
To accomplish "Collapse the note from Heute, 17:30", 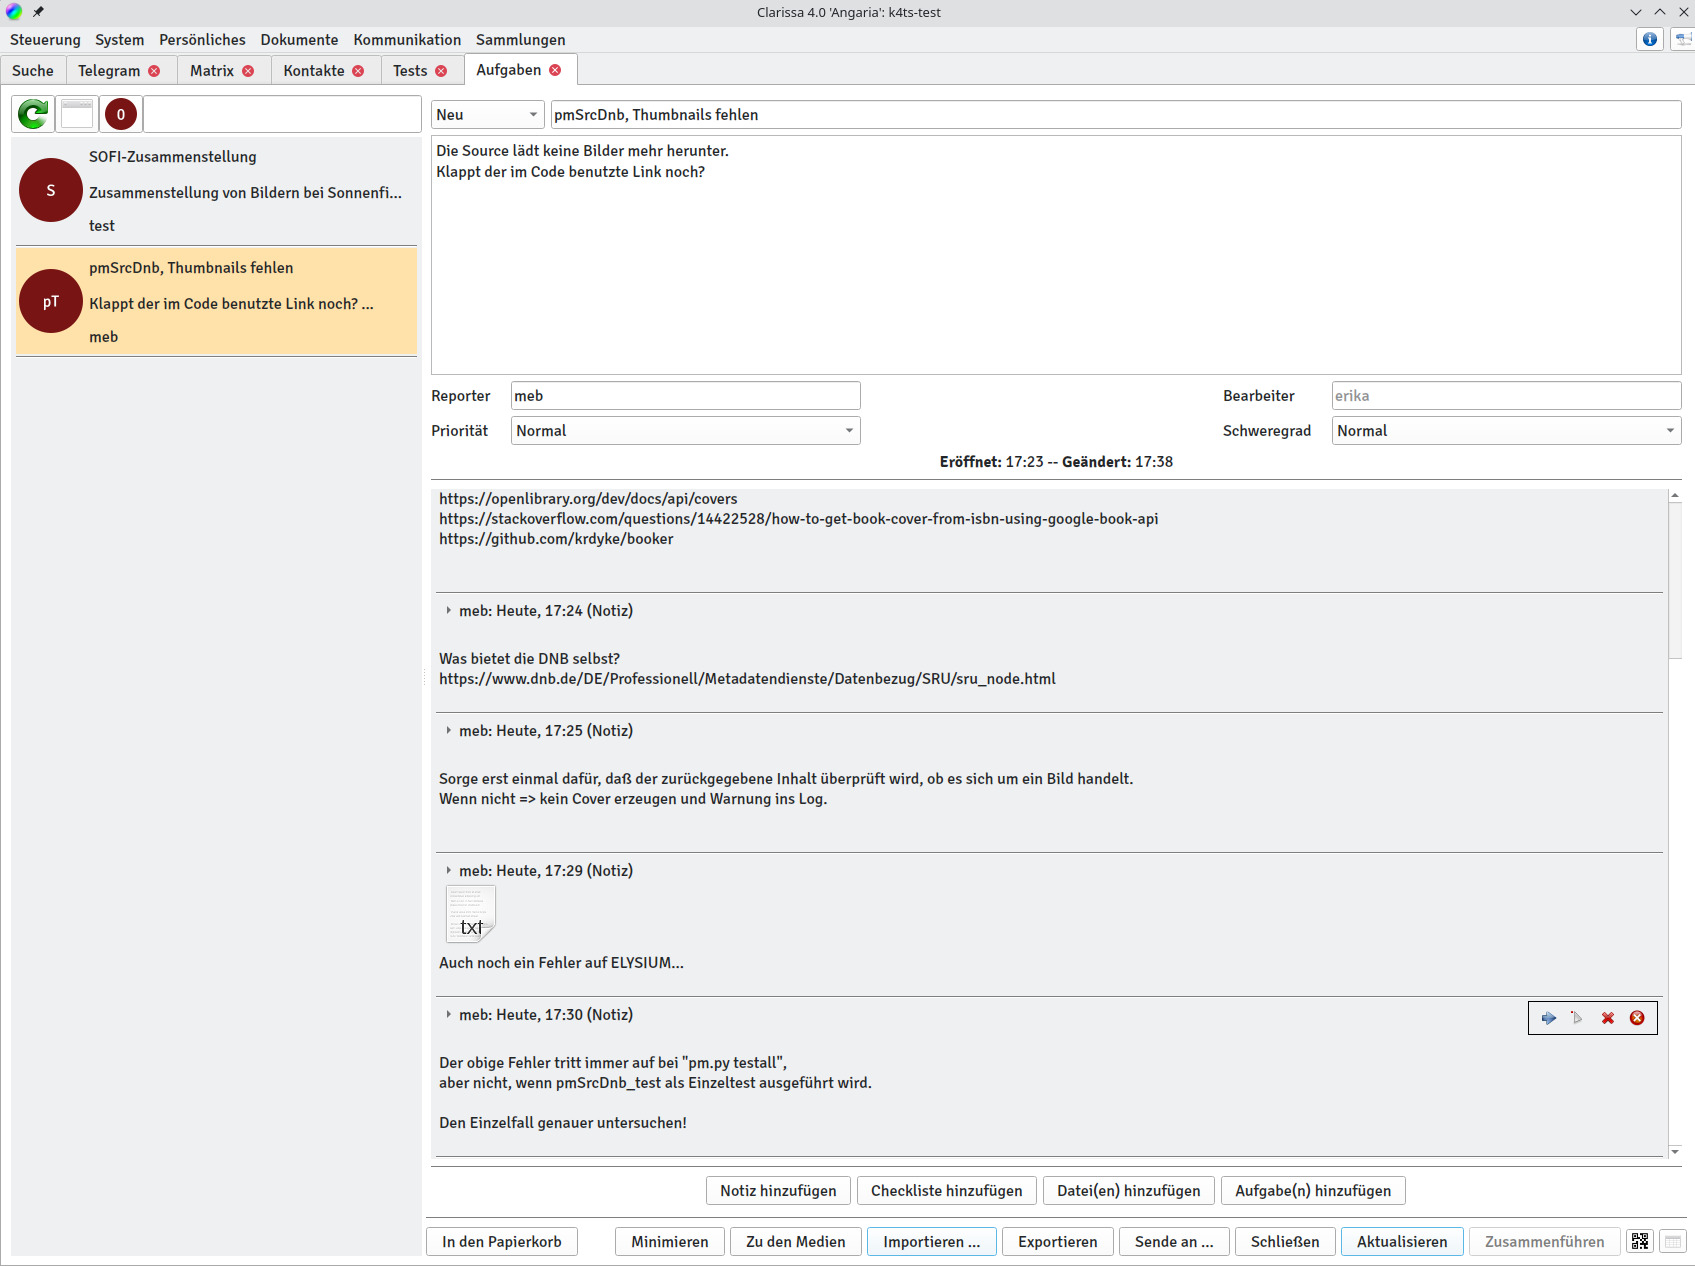I will coord(448,1015).
